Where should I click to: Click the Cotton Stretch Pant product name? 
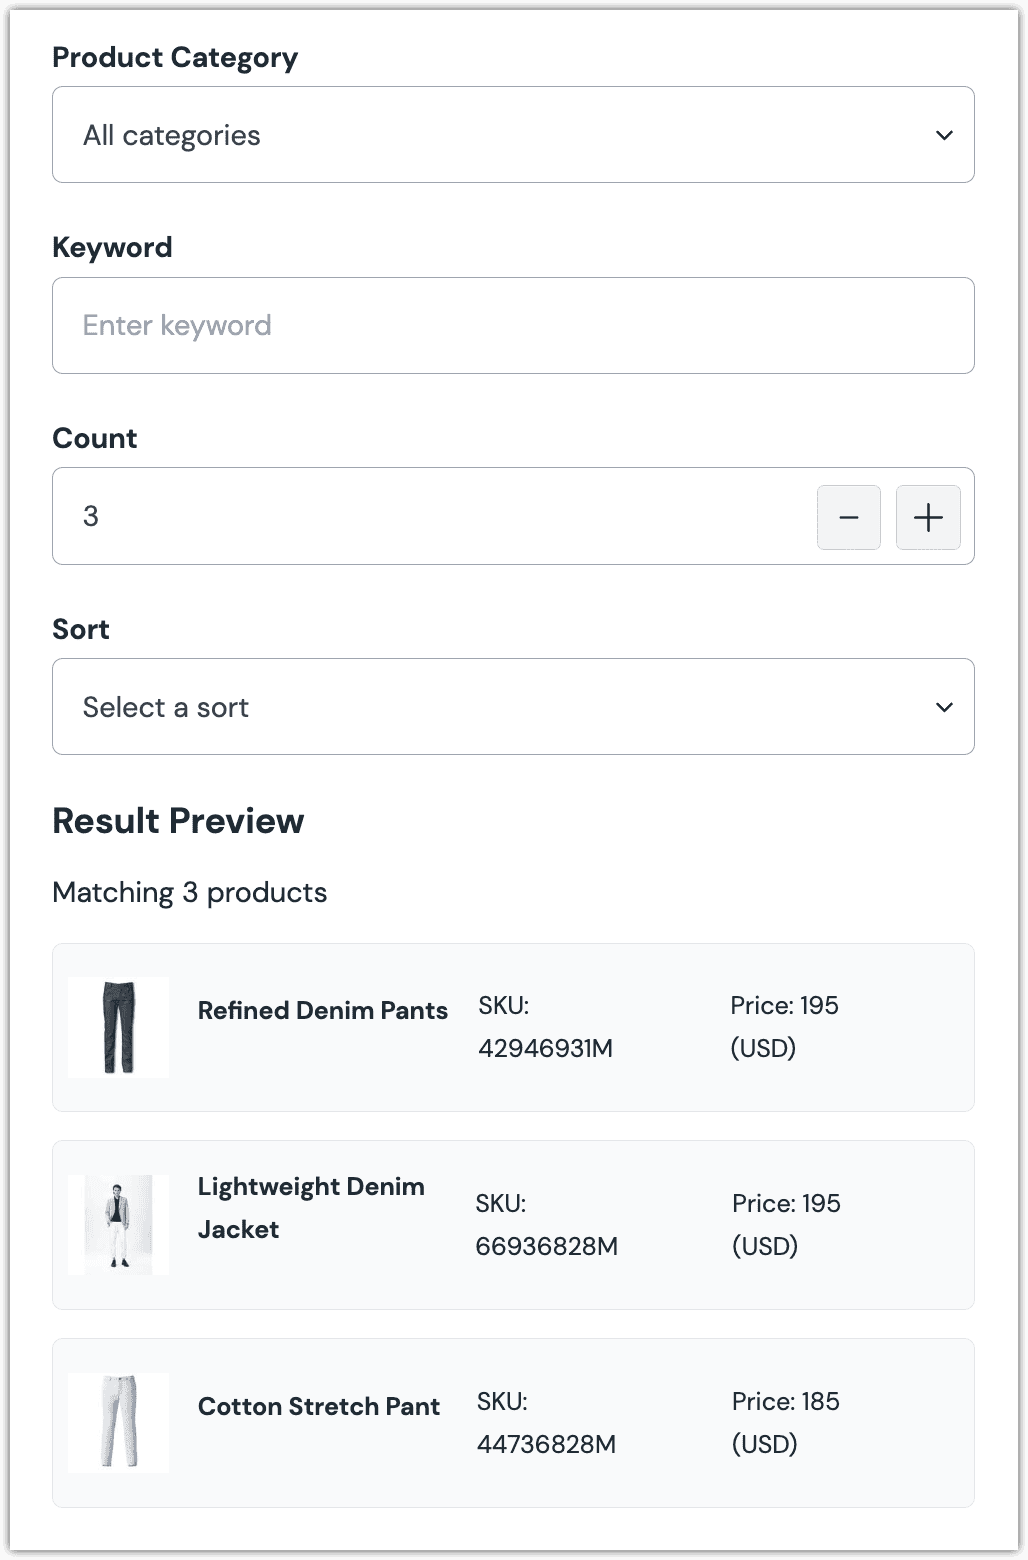pyautogui.click(x=318, y=1406)
